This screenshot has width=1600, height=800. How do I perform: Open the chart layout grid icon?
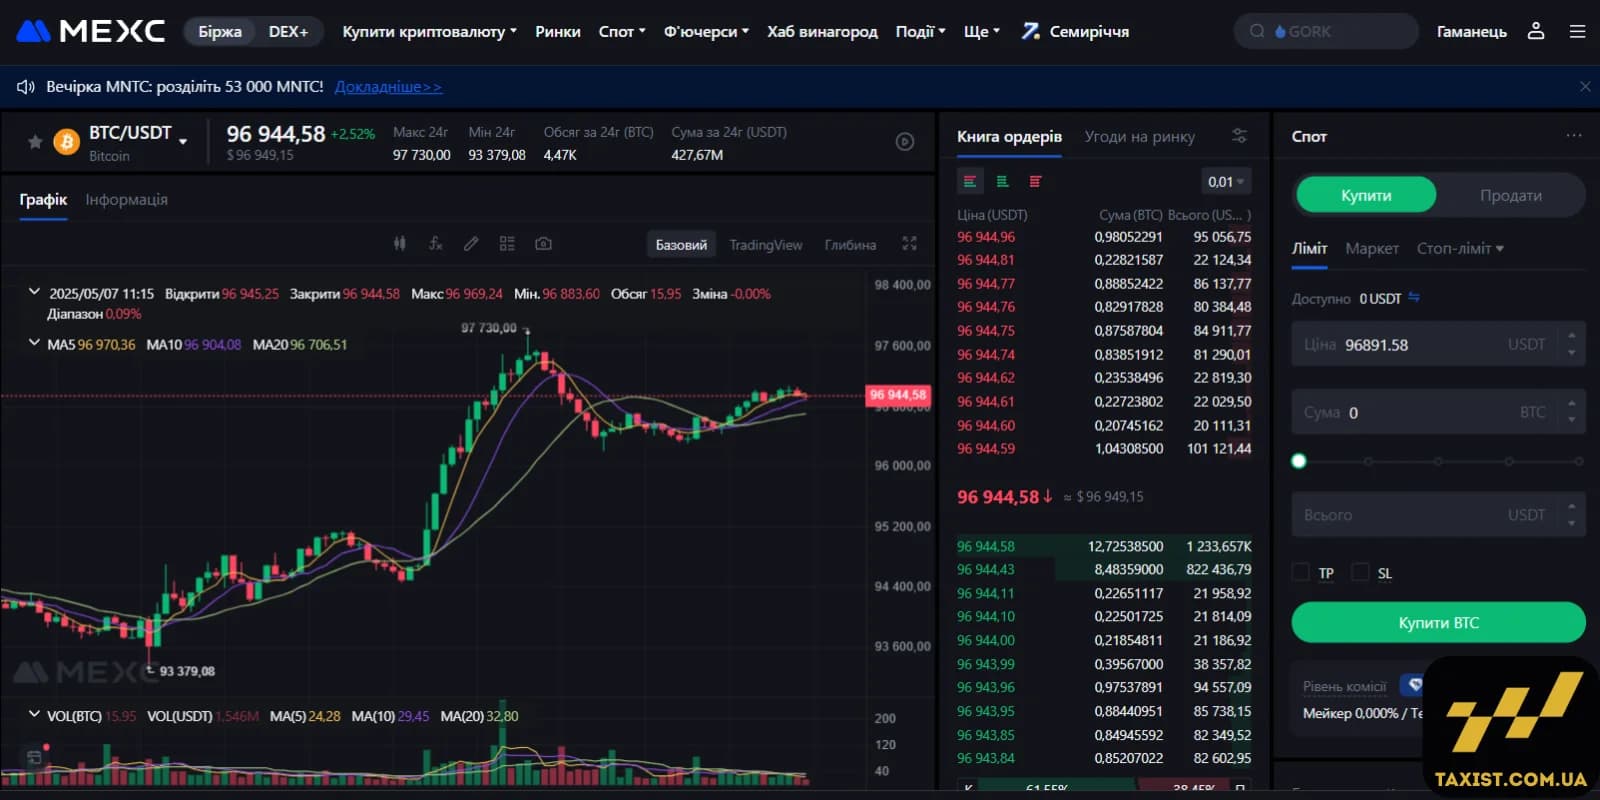507,243
